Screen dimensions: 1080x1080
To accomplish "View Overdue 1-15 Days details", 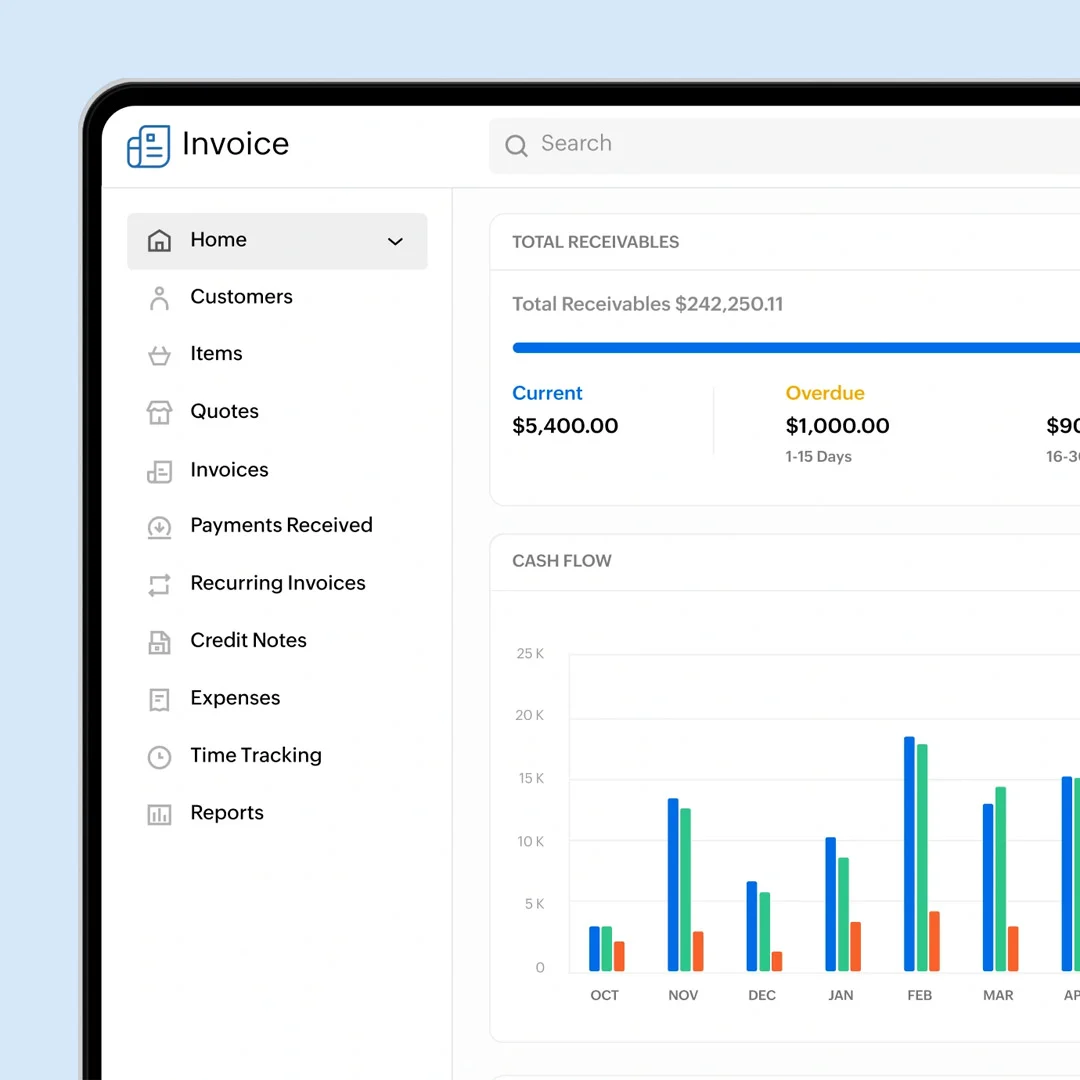I will [819, 456].
